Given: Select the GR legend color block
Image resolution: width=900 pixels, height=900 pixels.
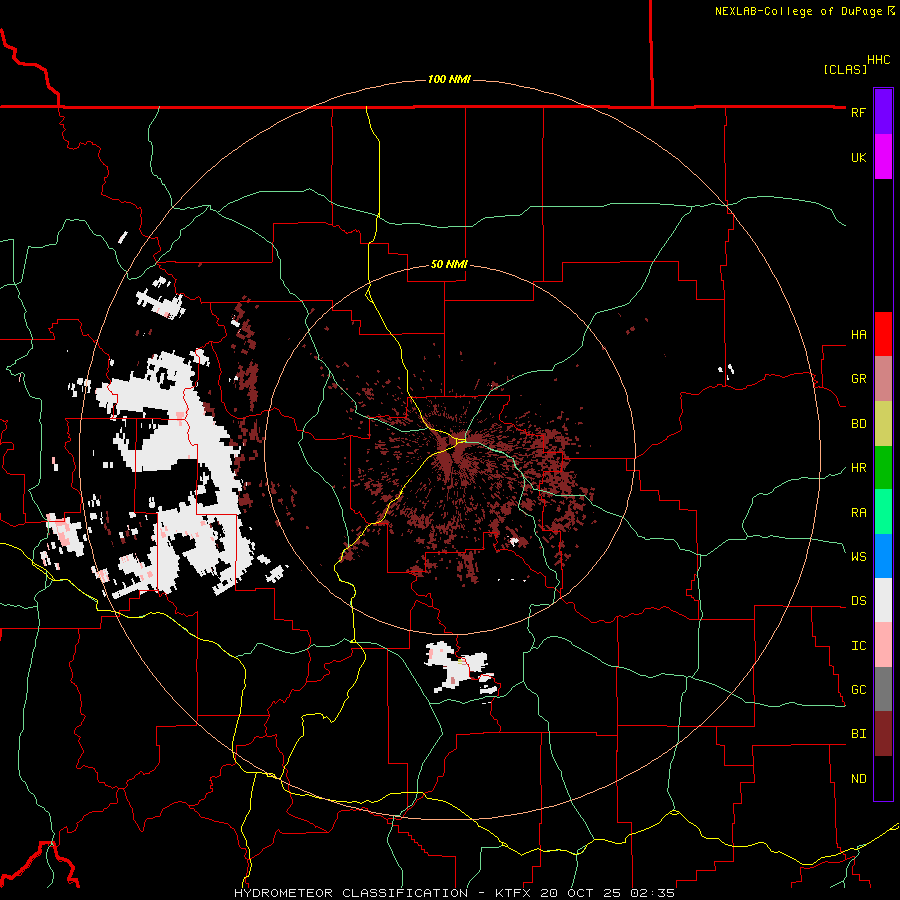Looking at the screenshot, I should pyautogui.click(x=883, y=379).
